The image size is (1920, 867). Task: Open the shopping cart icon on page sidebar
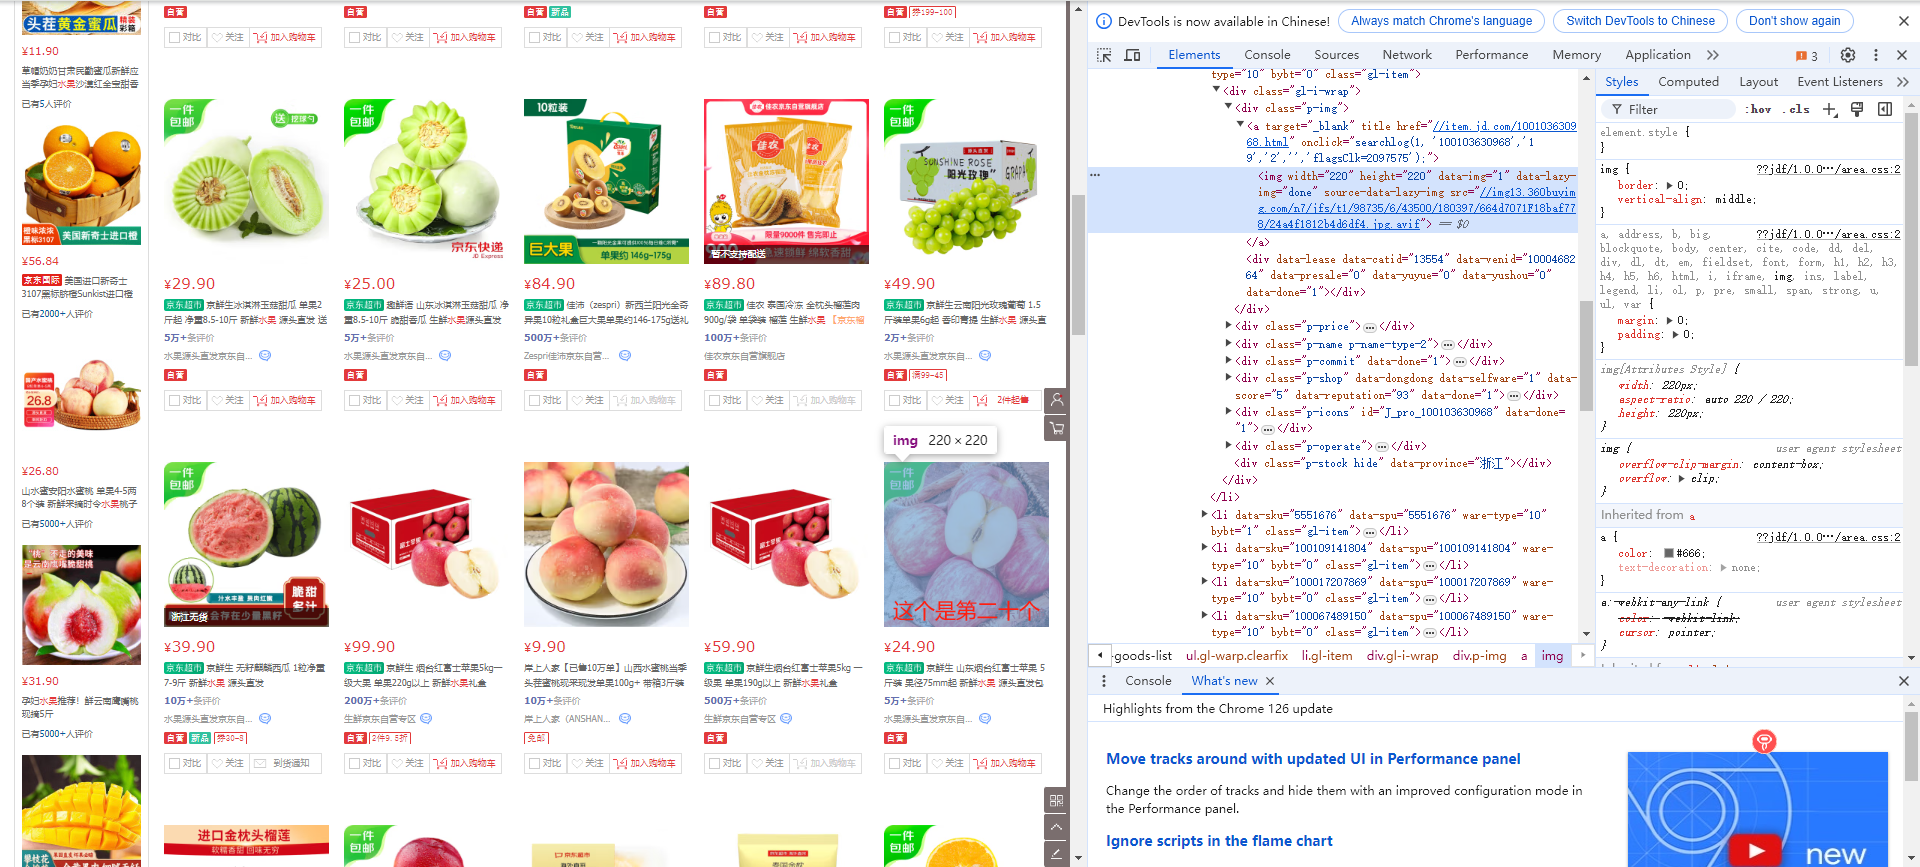pyautogui.click(x=1056, y=428)
